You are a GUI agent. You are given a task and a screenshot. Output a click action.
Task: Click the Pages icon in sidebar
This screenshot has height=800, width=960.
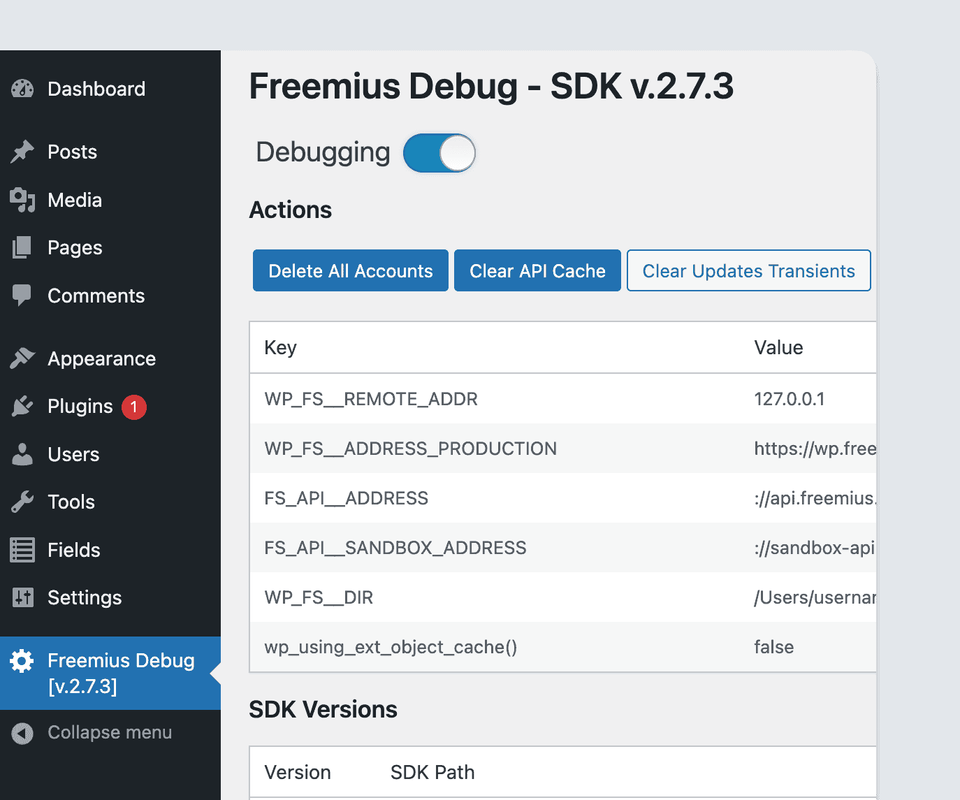22,248
